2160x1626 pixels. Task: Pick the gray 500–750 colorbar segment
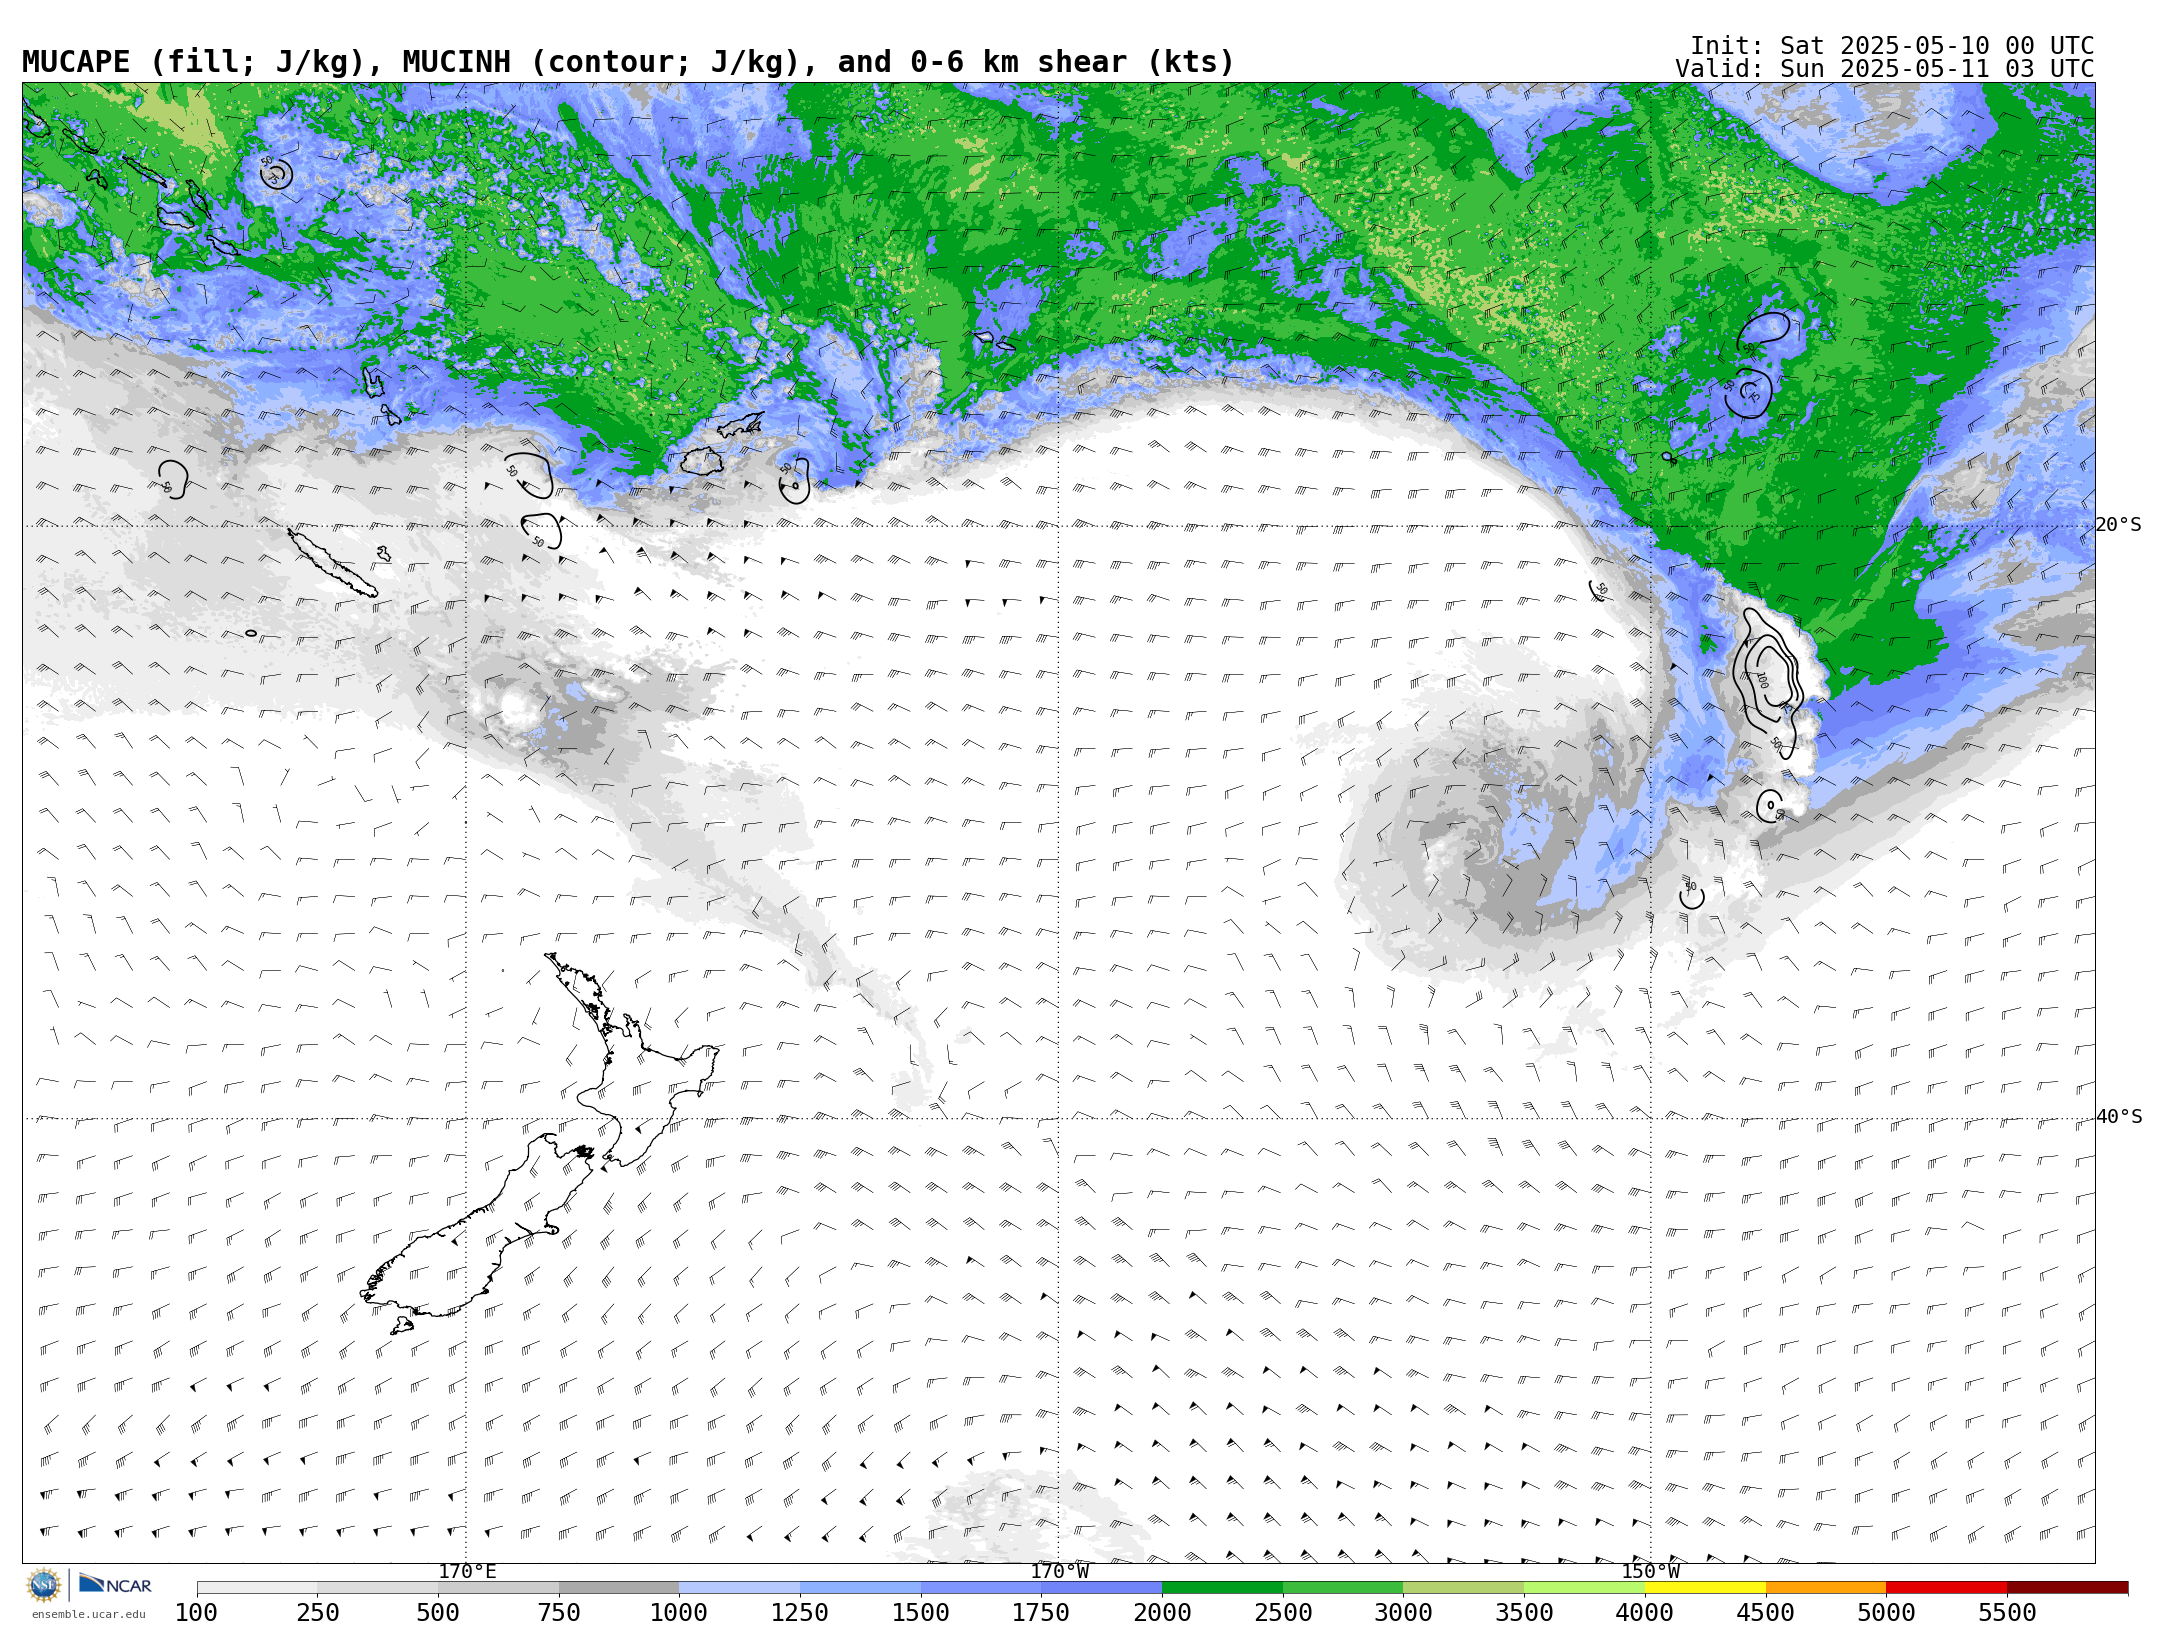coord(498,1588)
